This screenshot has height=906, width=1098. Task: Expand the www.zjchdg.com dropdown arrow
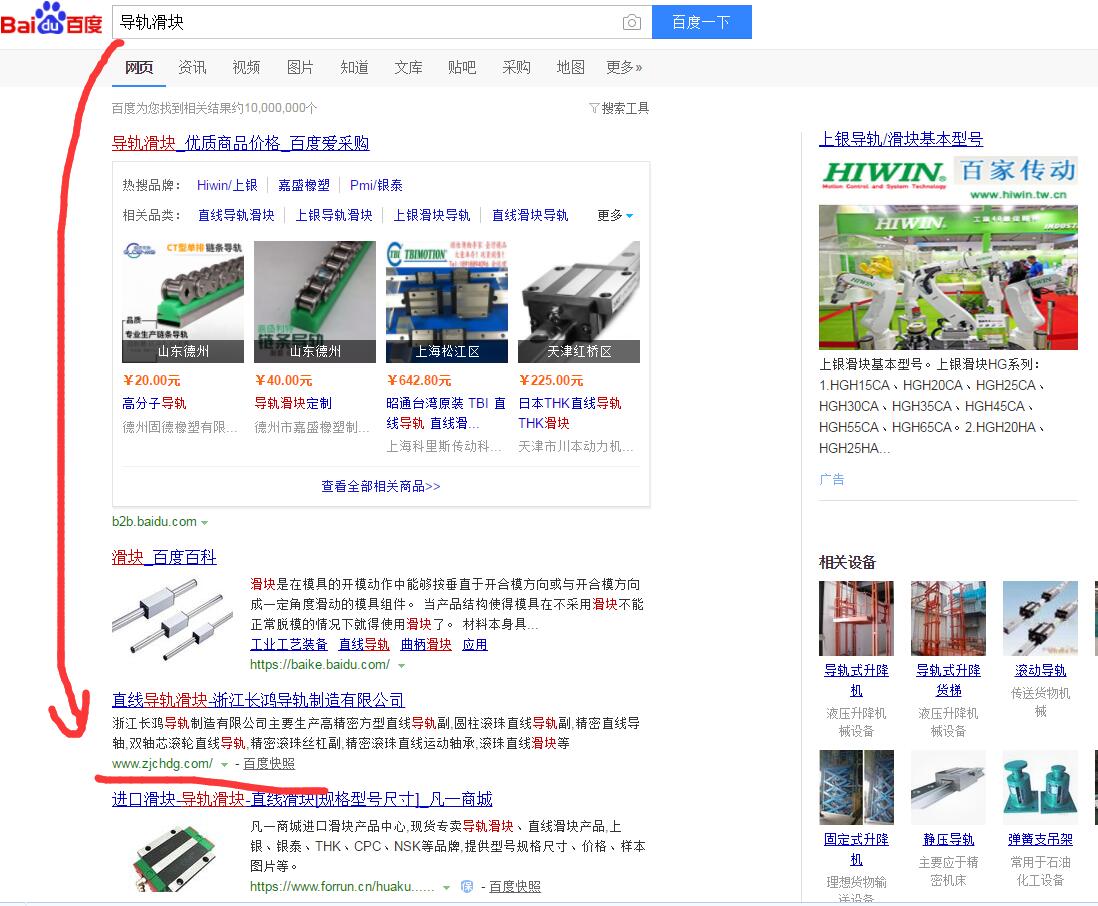[224, 765]
